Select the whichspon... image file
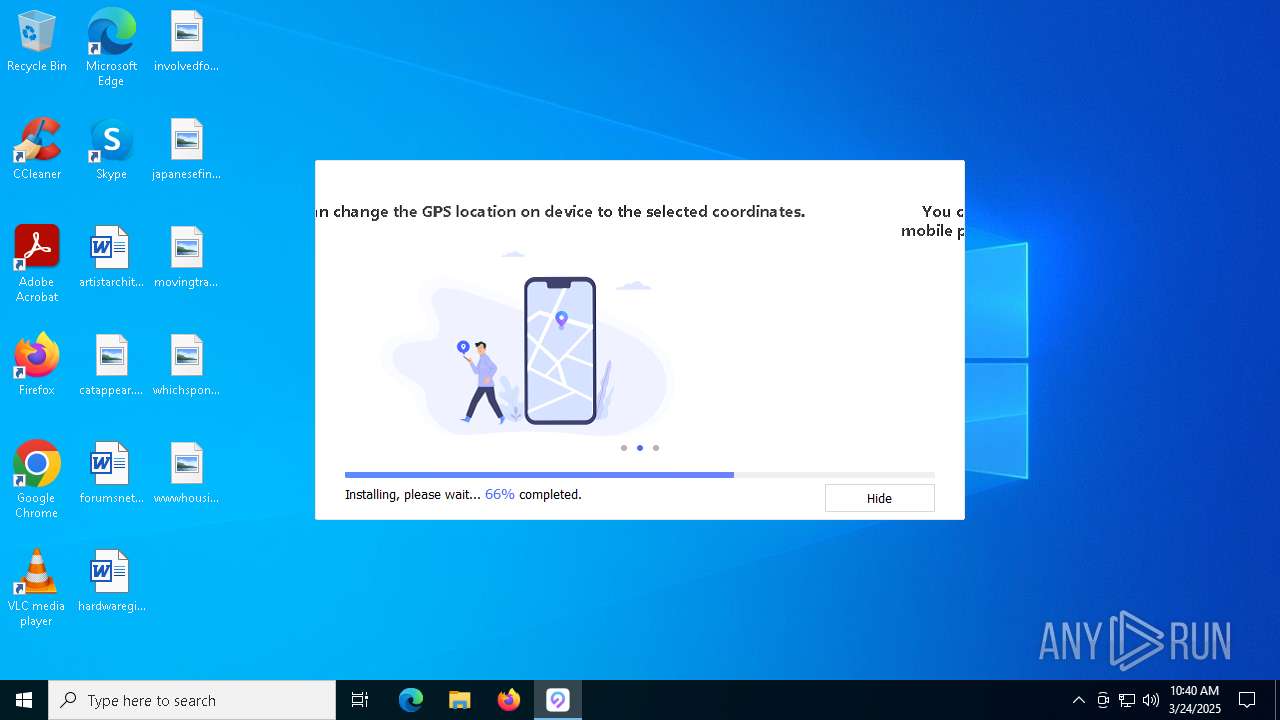This screenshot has width=1280, height=720. click(186, 366)
